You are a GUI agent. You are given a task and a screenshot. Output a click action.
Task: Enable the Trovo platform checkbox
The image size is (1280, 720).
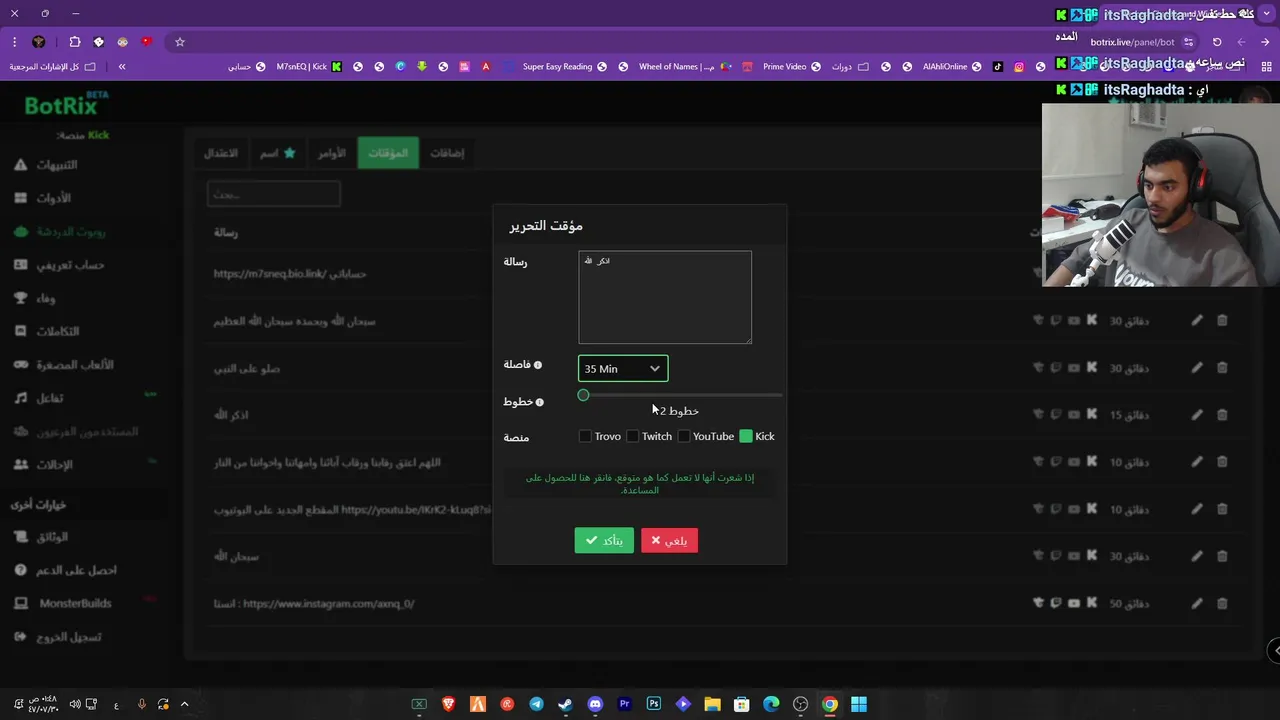pos(585,436)
